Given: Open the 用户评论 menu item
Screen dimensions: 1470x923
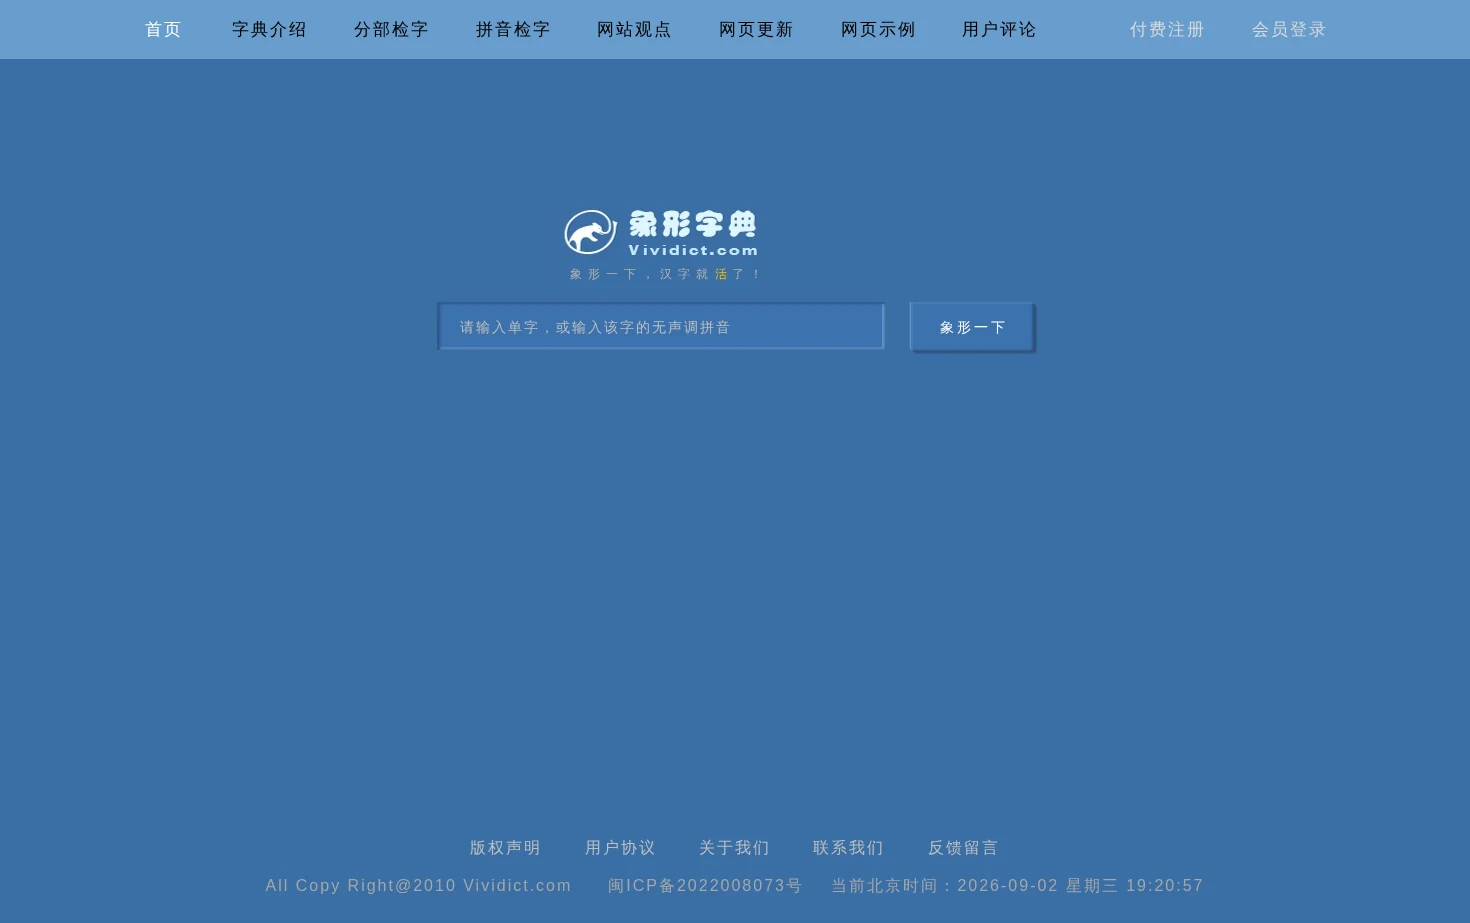Looking at the screenshot, I should point(999,30).
